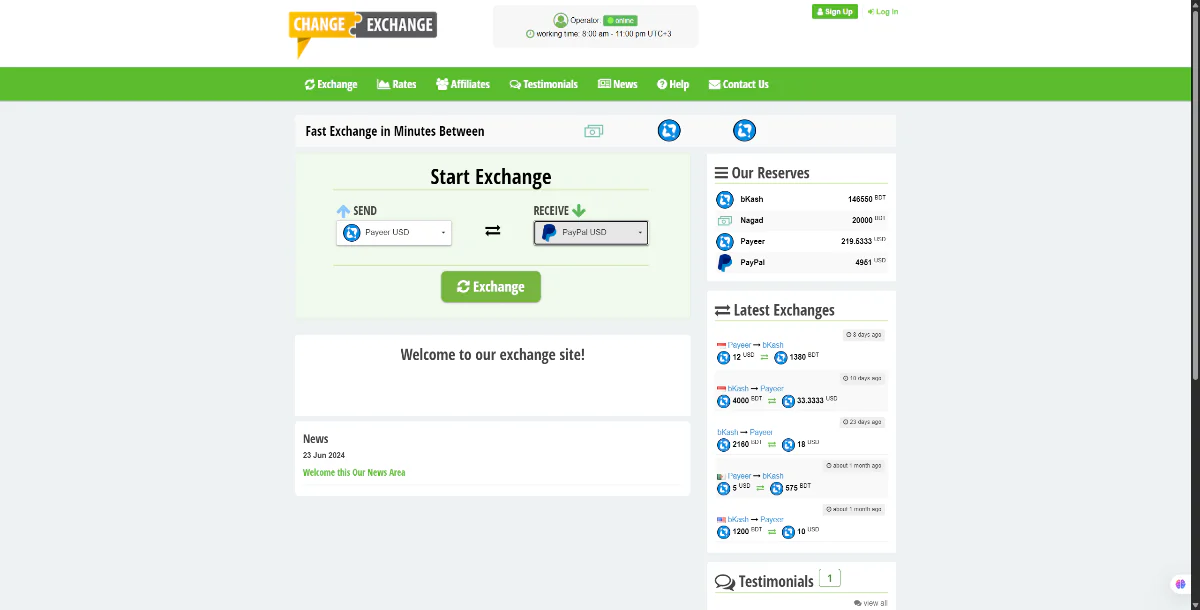Click the green Exchange button under Start Exchange
The height and width of the screenshot is (610, 1200).
[x=491, y=287]
